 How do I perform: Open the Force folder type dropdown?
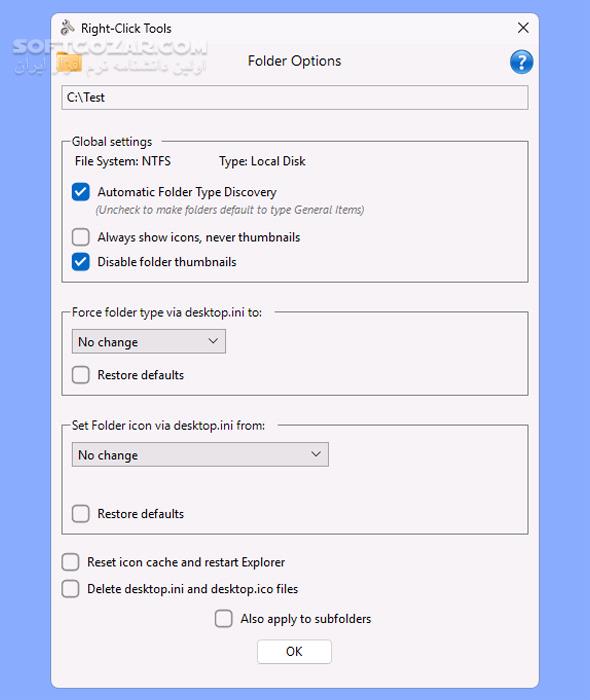click(x=149, y=342)
